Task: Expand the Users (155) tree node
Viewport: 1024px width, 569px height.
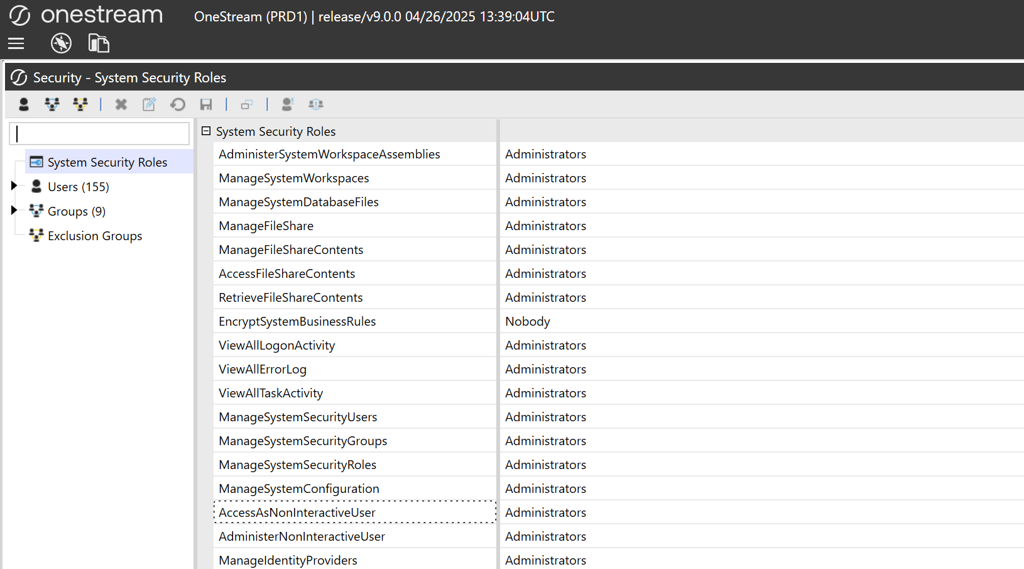Action: pos(14,186)
